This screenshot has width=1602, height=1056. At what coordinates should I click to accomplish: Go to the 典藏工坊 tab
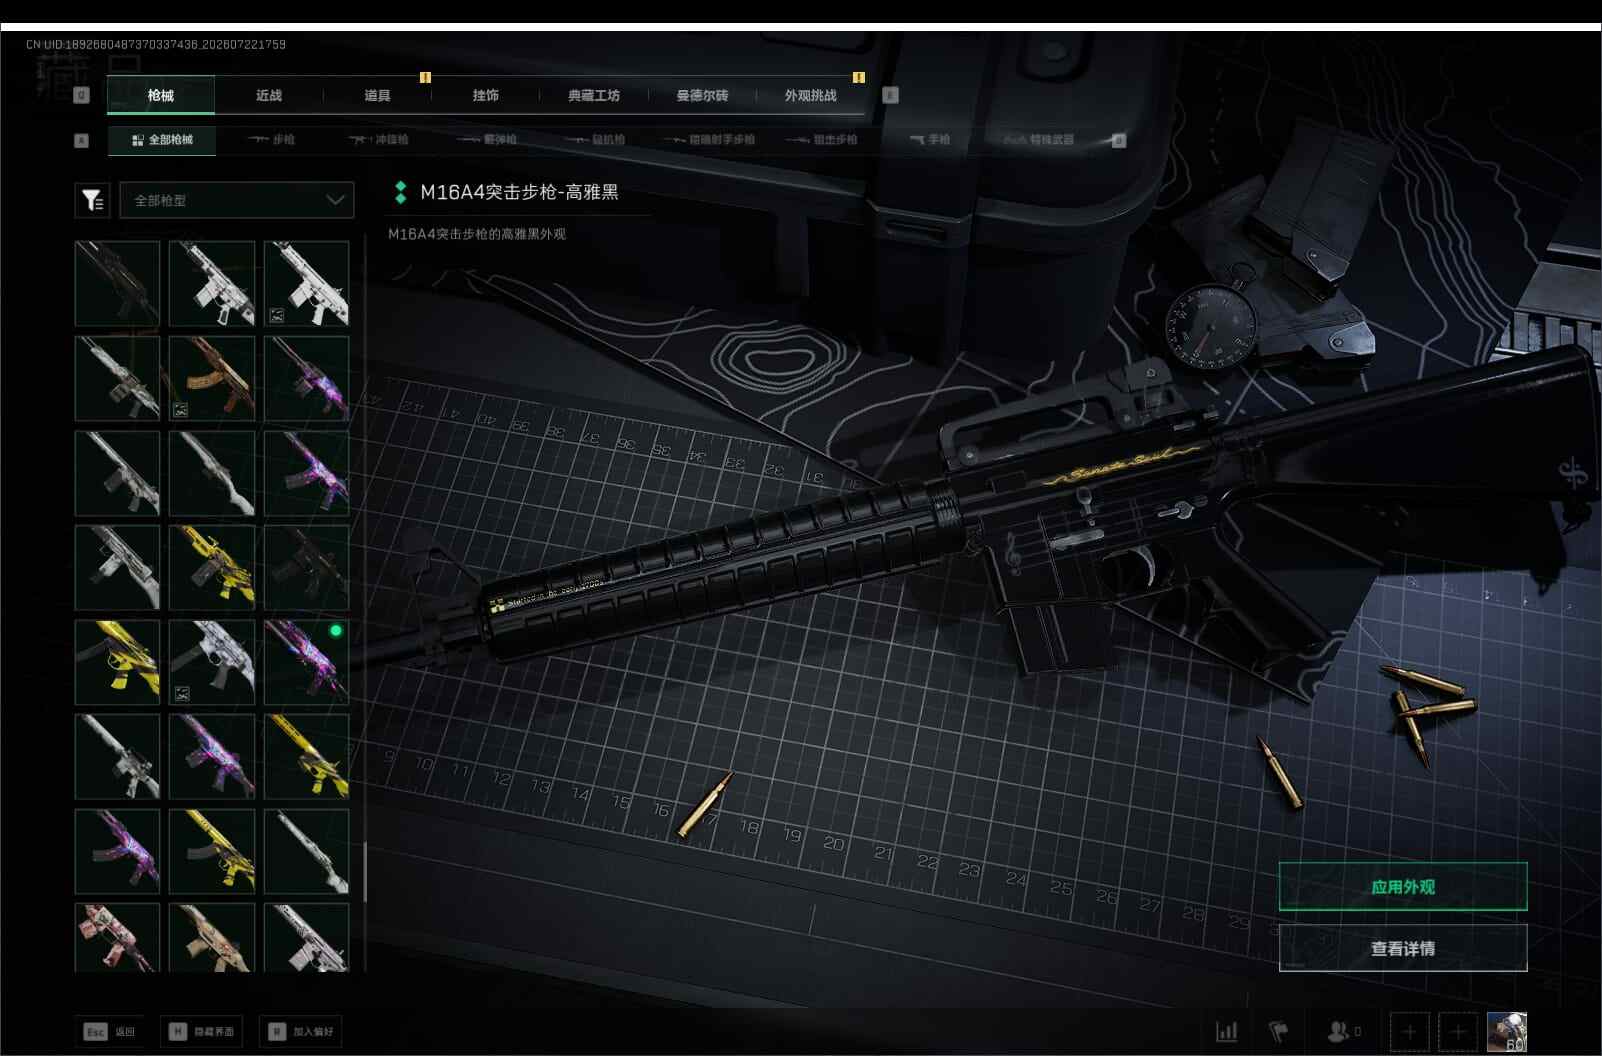pos(594,95)
